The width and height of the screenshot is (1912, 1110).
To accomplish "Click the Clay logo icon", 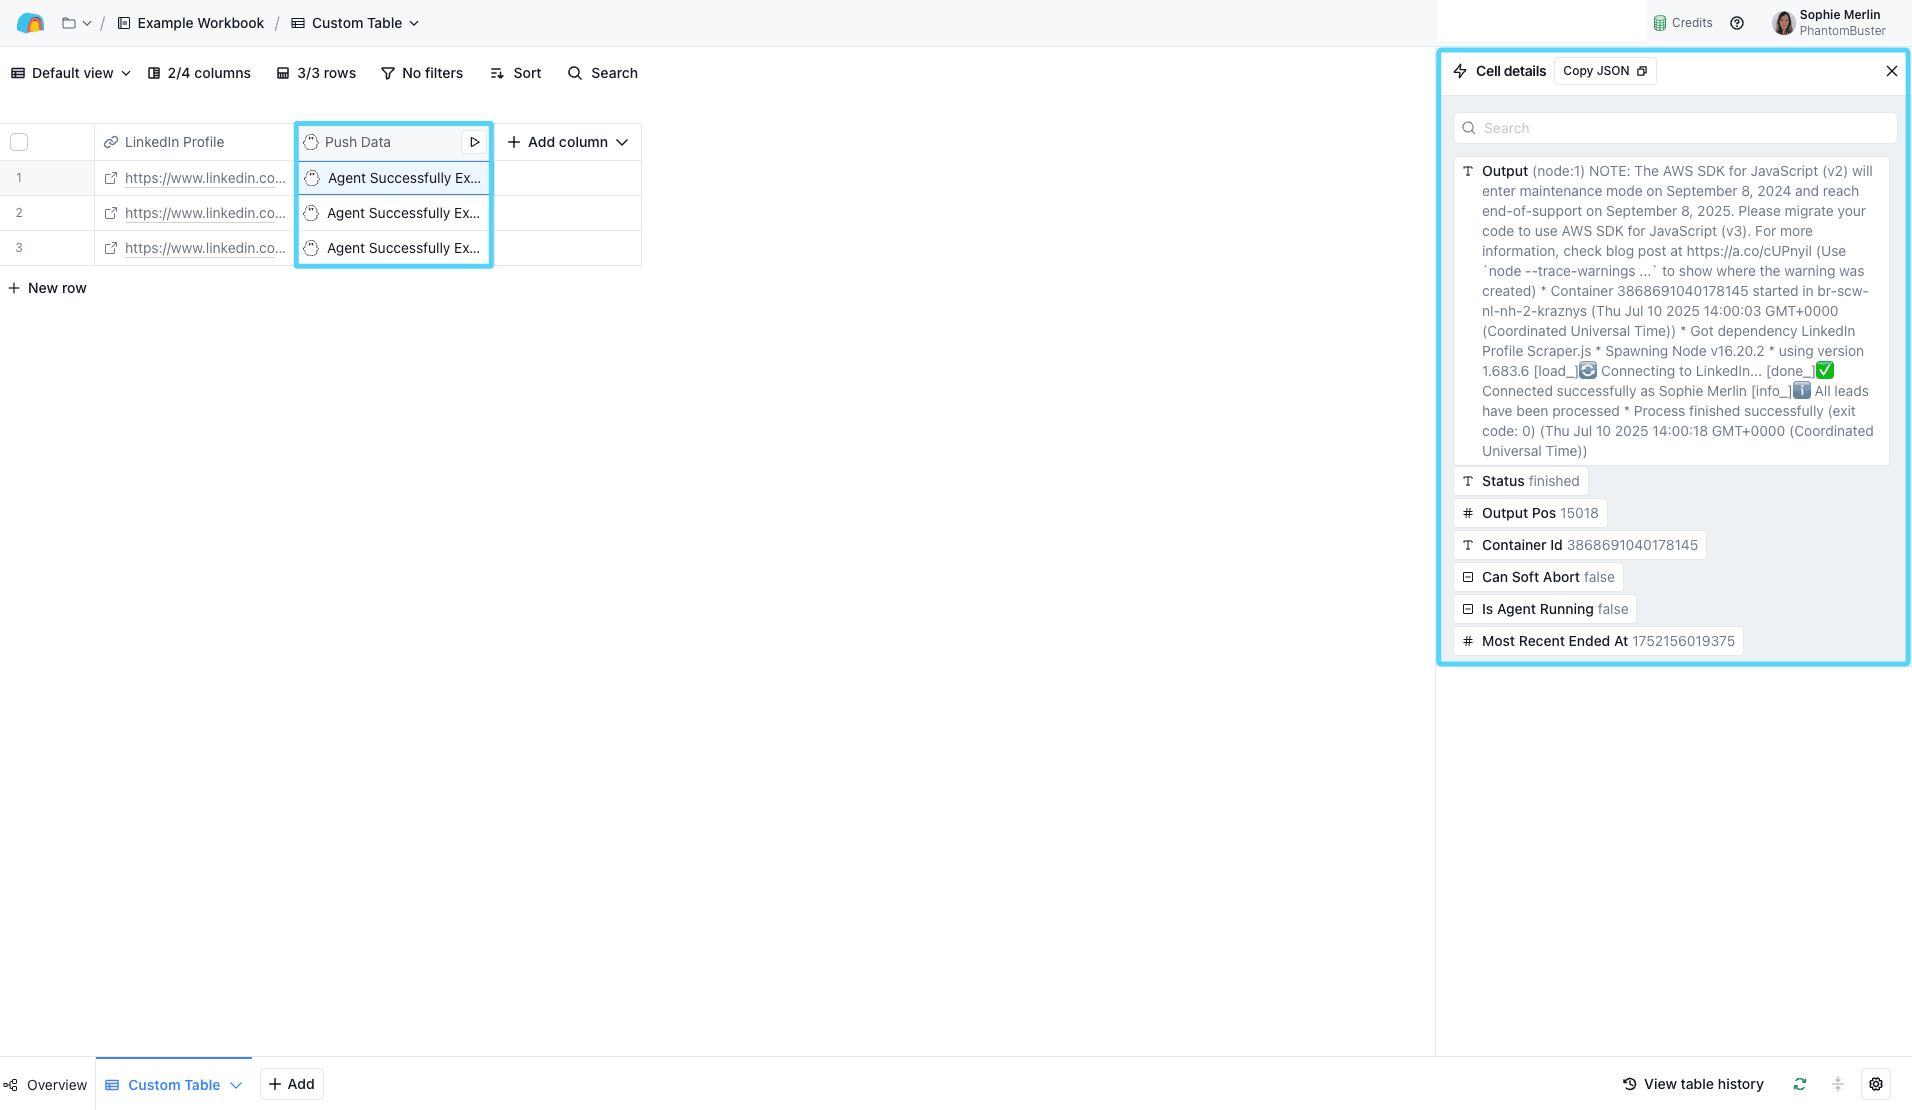I will [x=30, y=23].
